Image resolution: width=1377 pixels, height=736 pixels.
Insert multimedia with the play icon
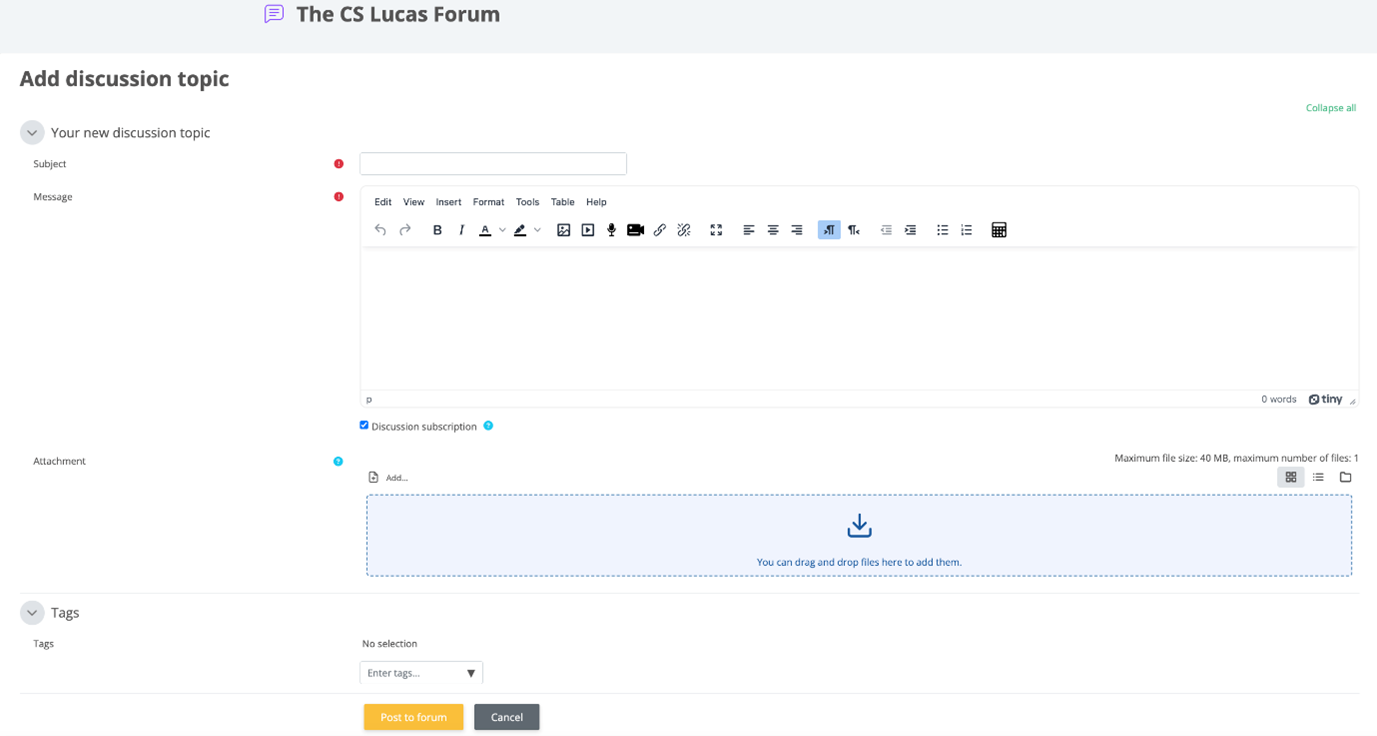pos(588,230)
